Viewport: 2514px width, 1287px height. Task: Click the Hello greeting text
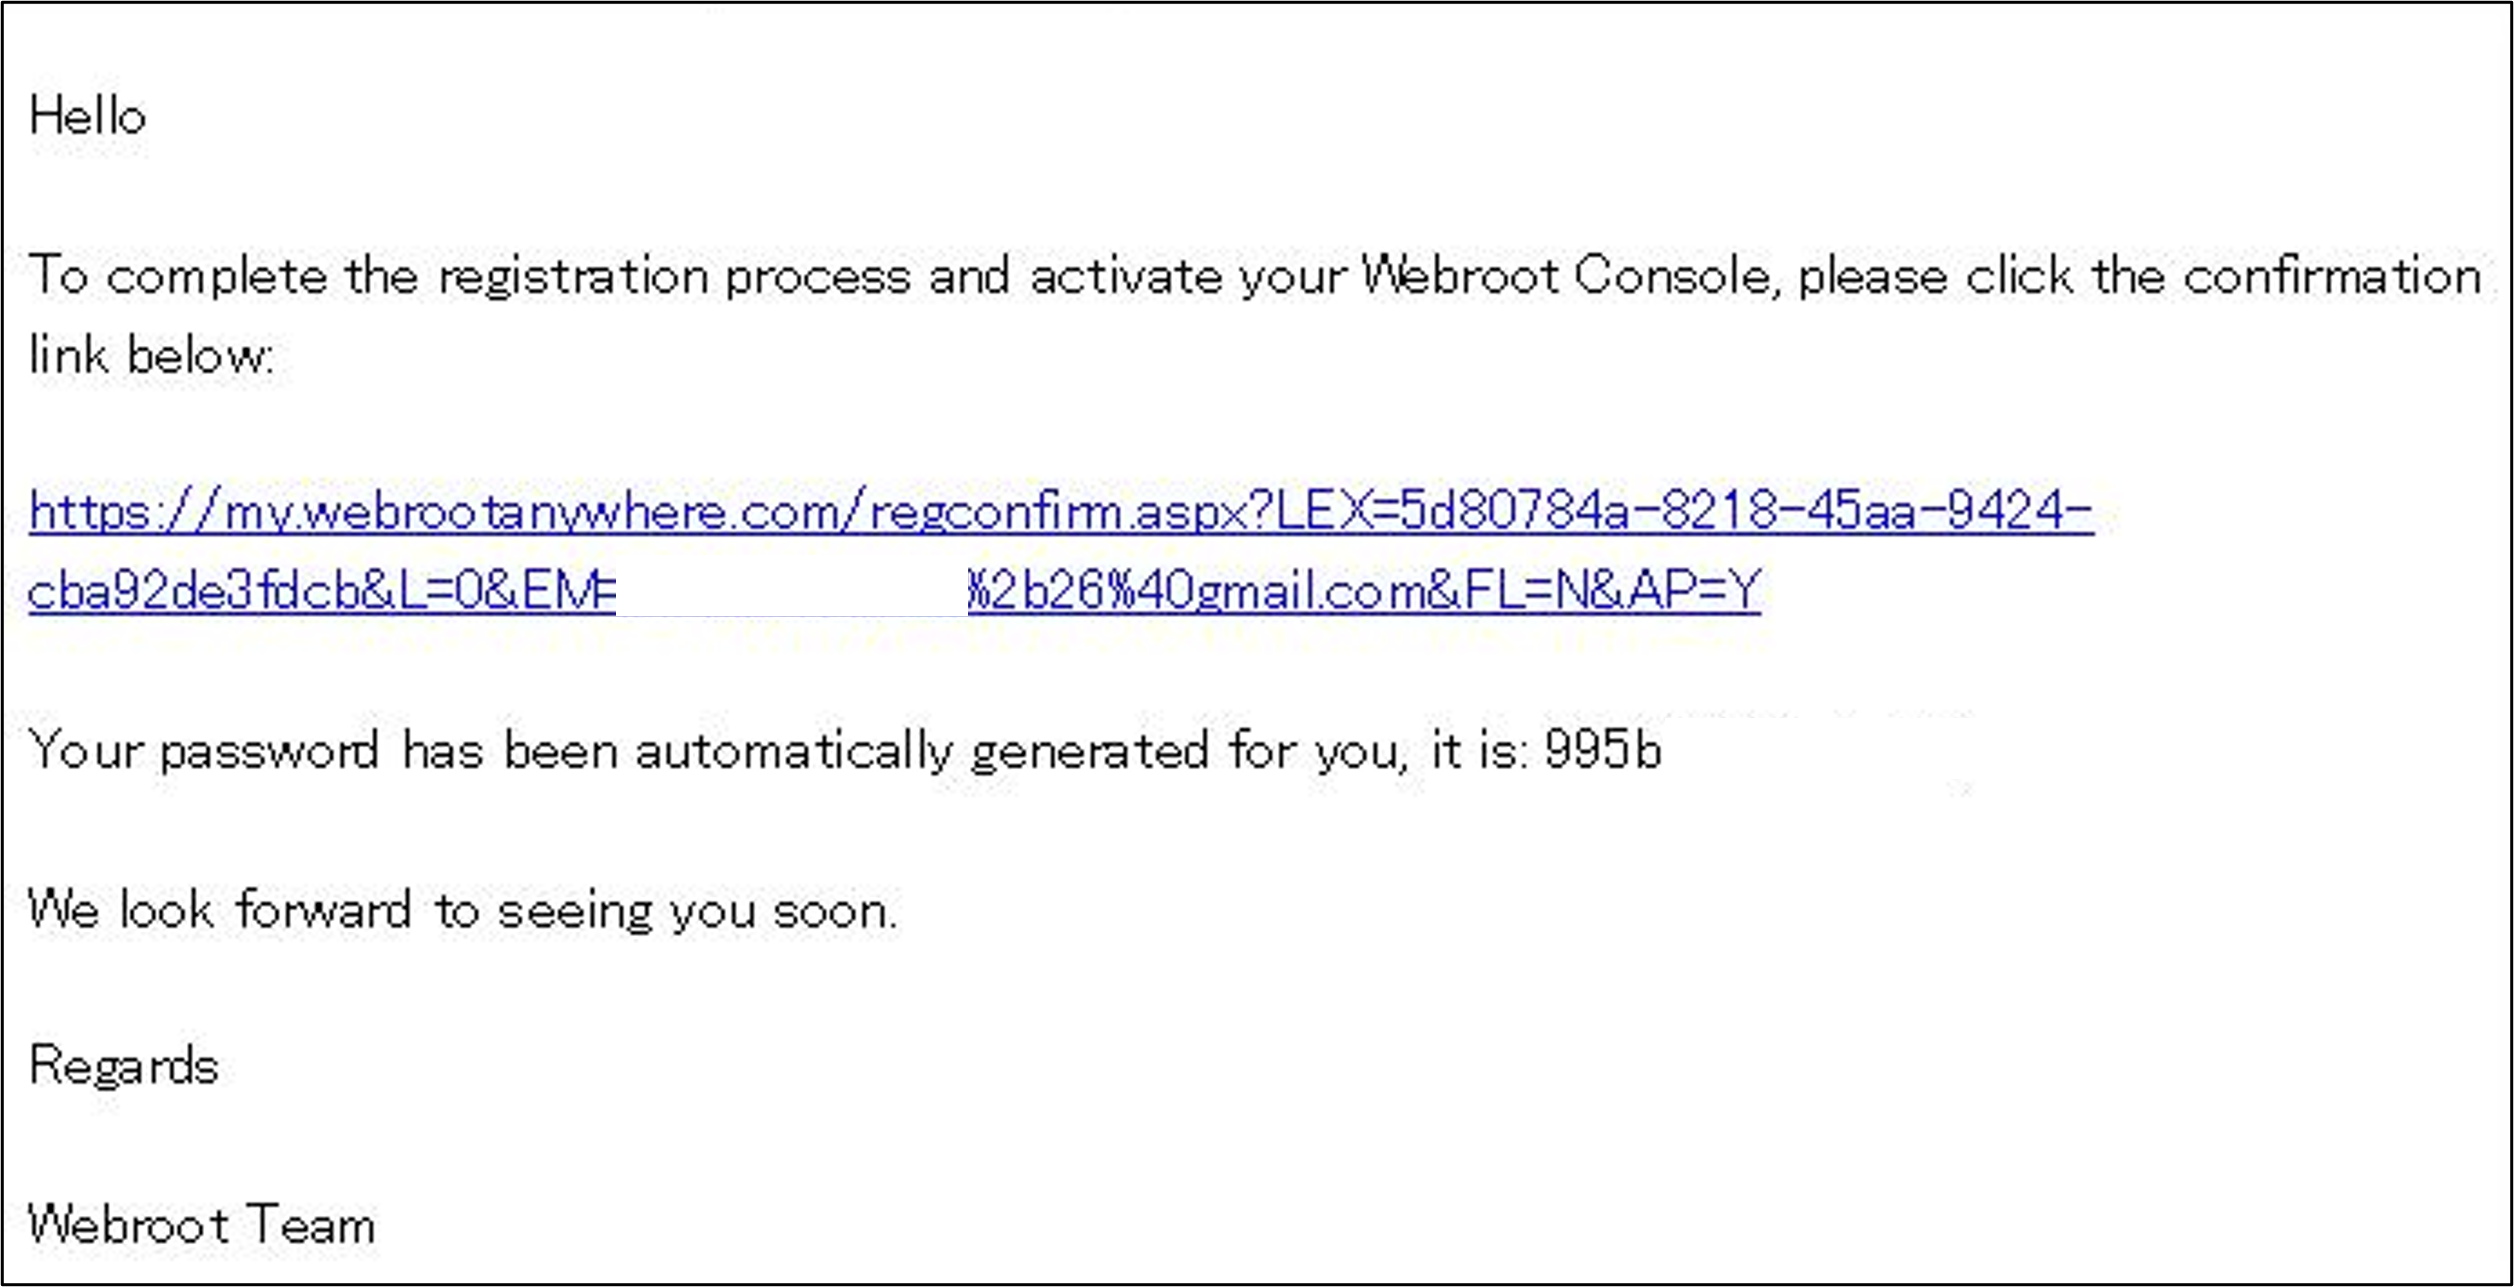[x=88, y=116]
